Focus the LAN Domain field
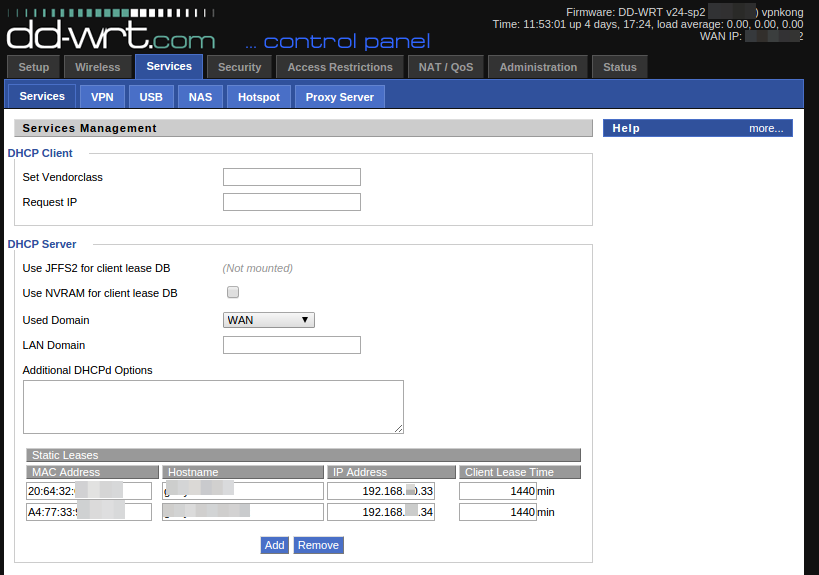This screenshot has height=575, width=819. [291, 345]
